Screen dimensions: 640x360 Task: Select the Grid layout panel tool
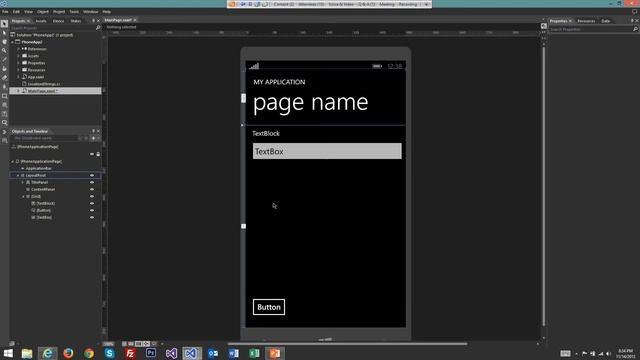point(4,105)
